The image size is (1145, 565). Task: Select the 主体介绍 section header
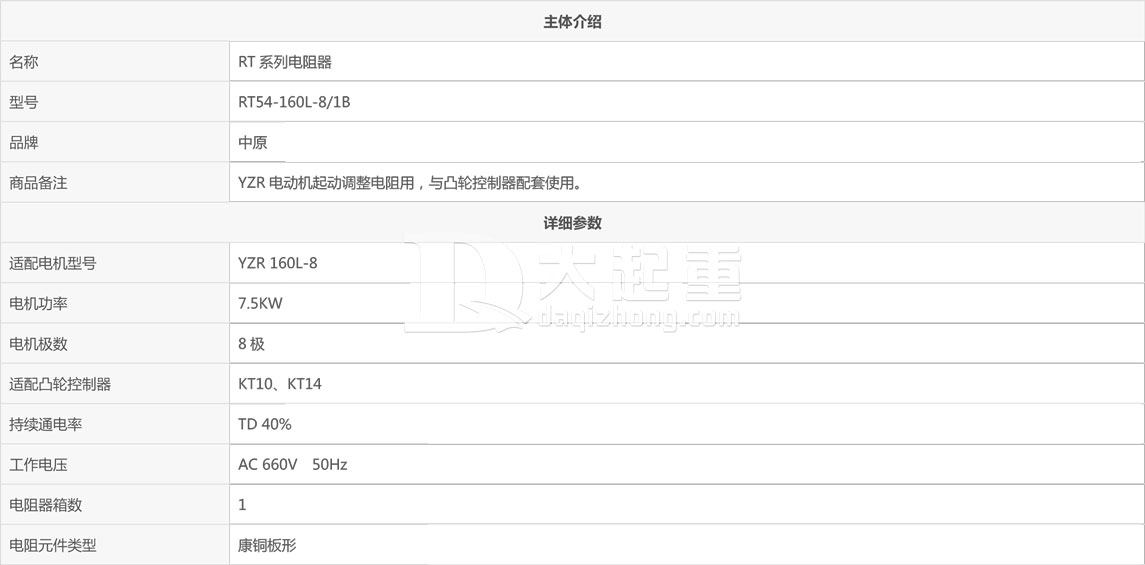point(572,22)
